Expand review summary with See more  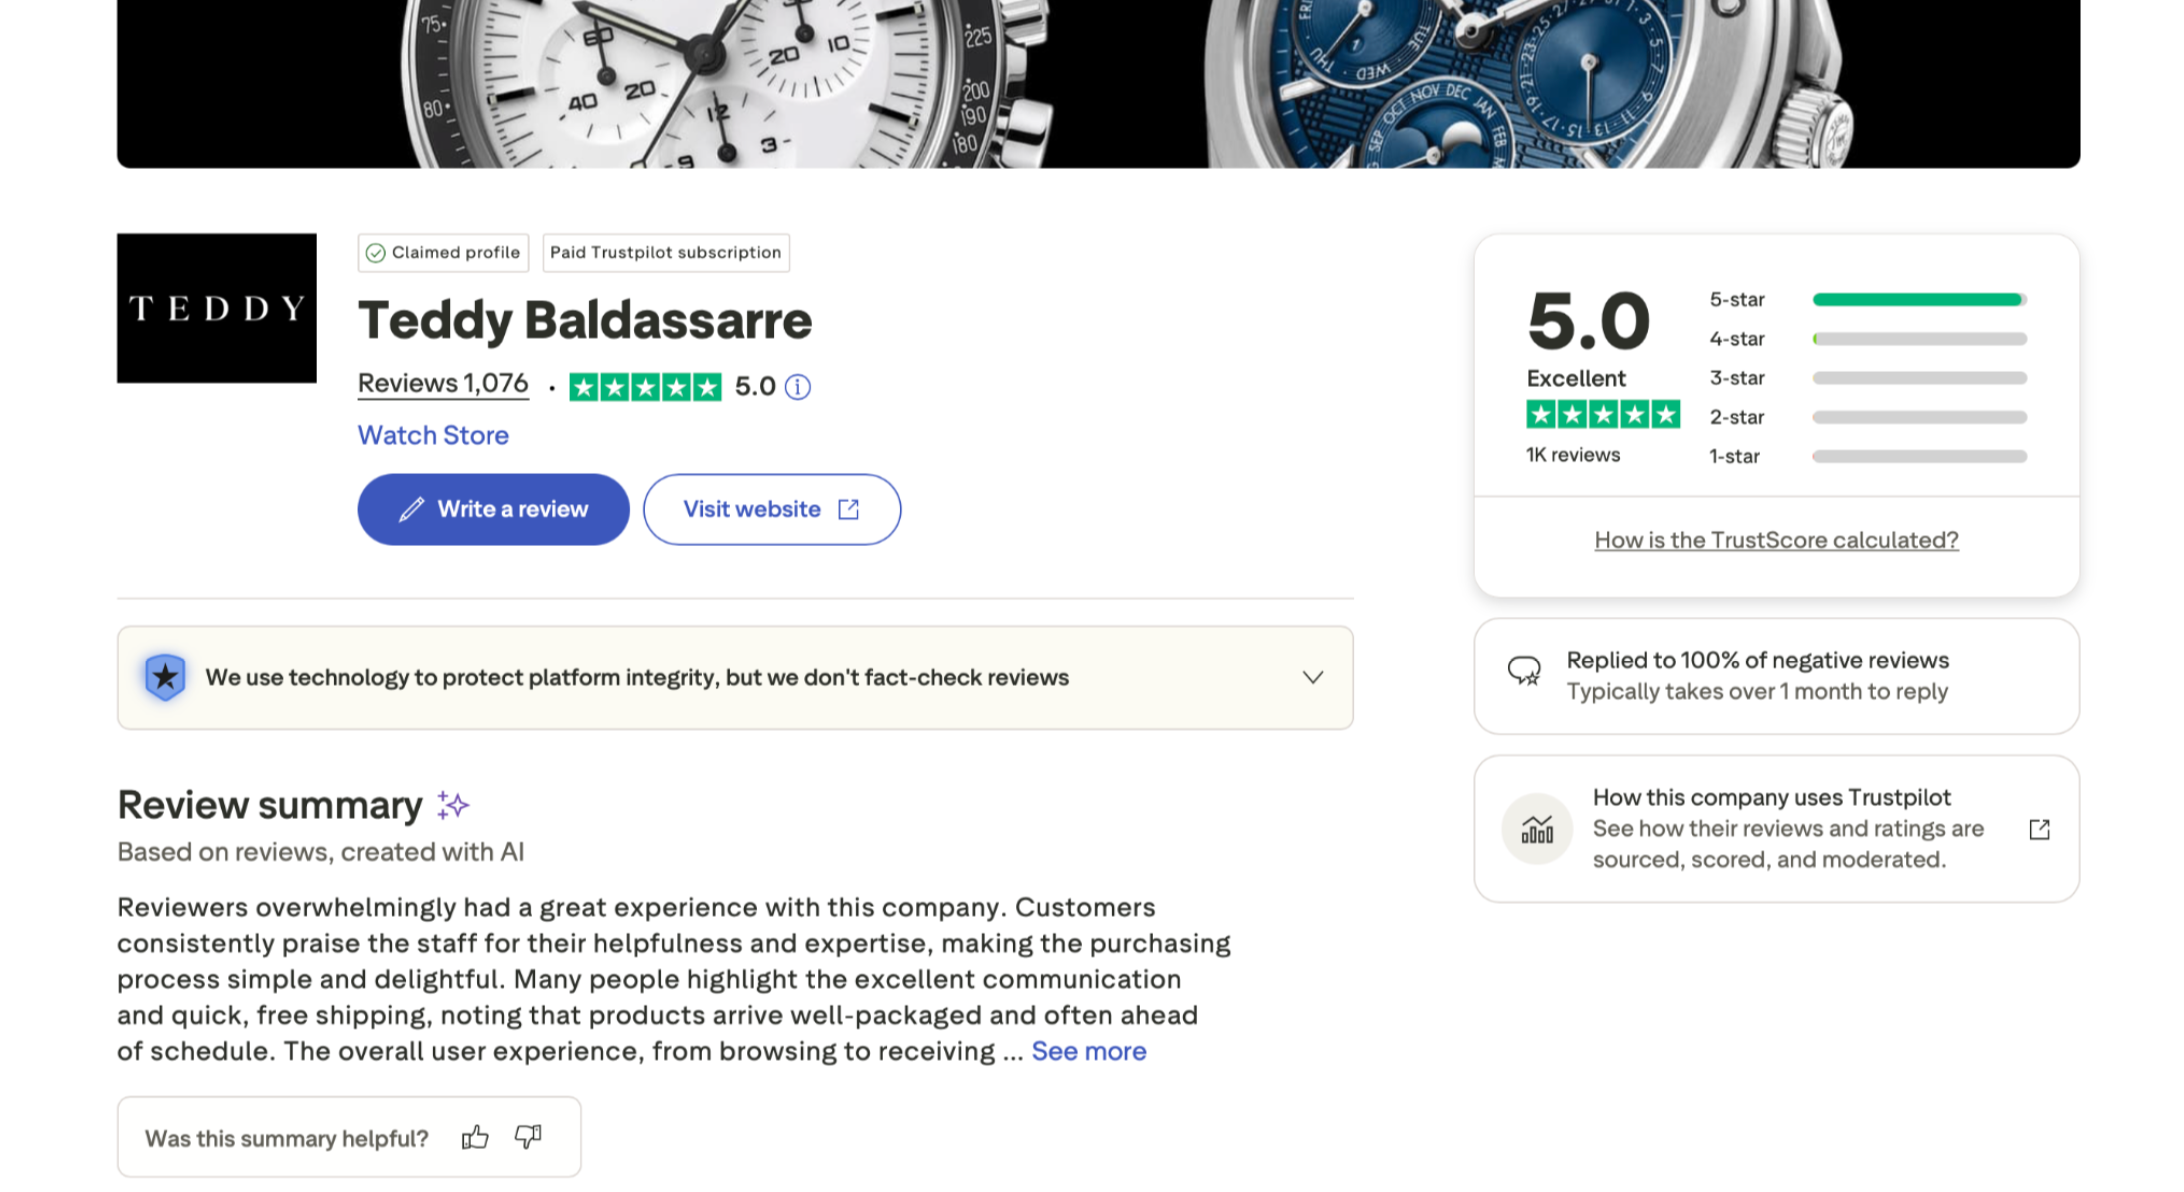click(1088, 1051)
